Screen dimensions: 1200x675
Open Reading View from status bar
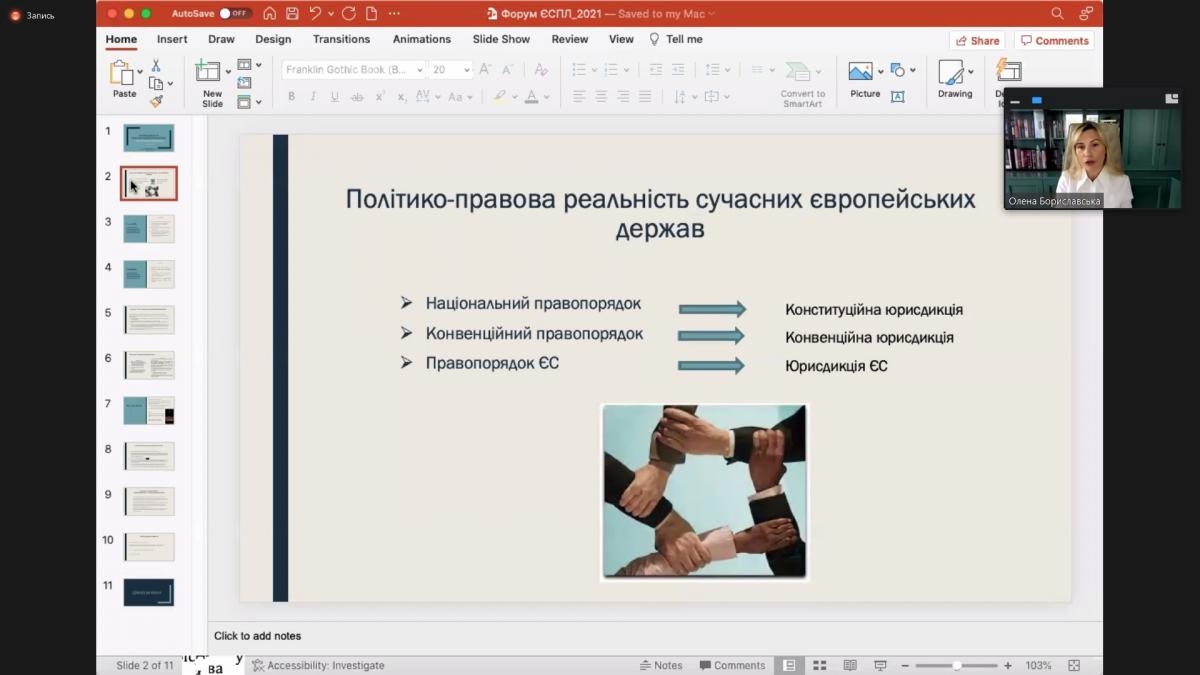850,665
